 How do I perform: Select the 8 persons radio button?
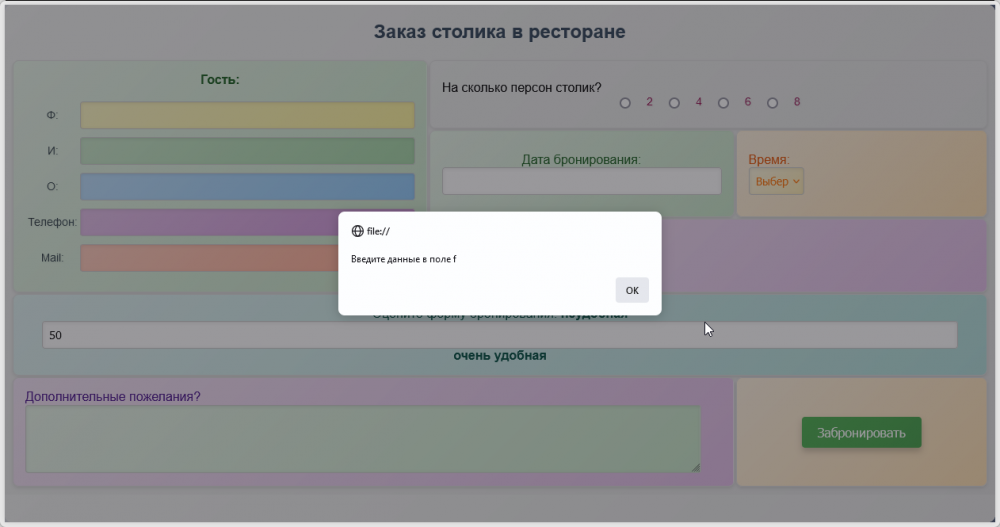pyautogui.click(x=772, y=103)
